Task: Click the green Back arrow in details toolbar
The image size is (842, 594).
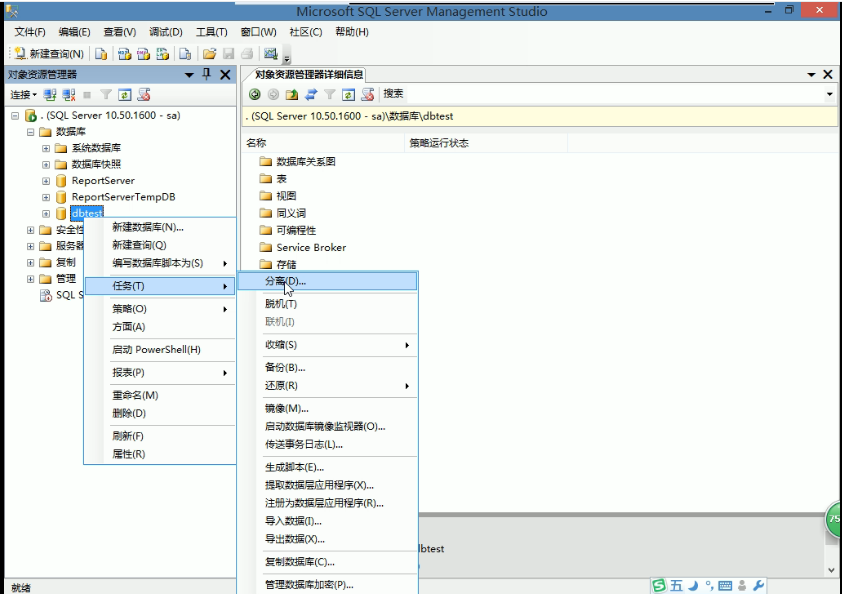Action: (255, 95)
